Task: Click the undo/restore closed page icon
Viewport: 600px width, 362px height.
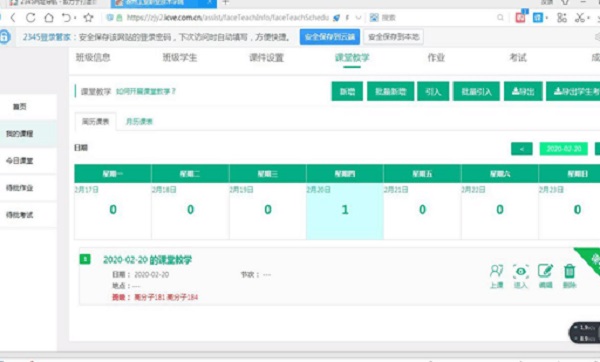Action: pyautogui.click(x=67, y=18)
